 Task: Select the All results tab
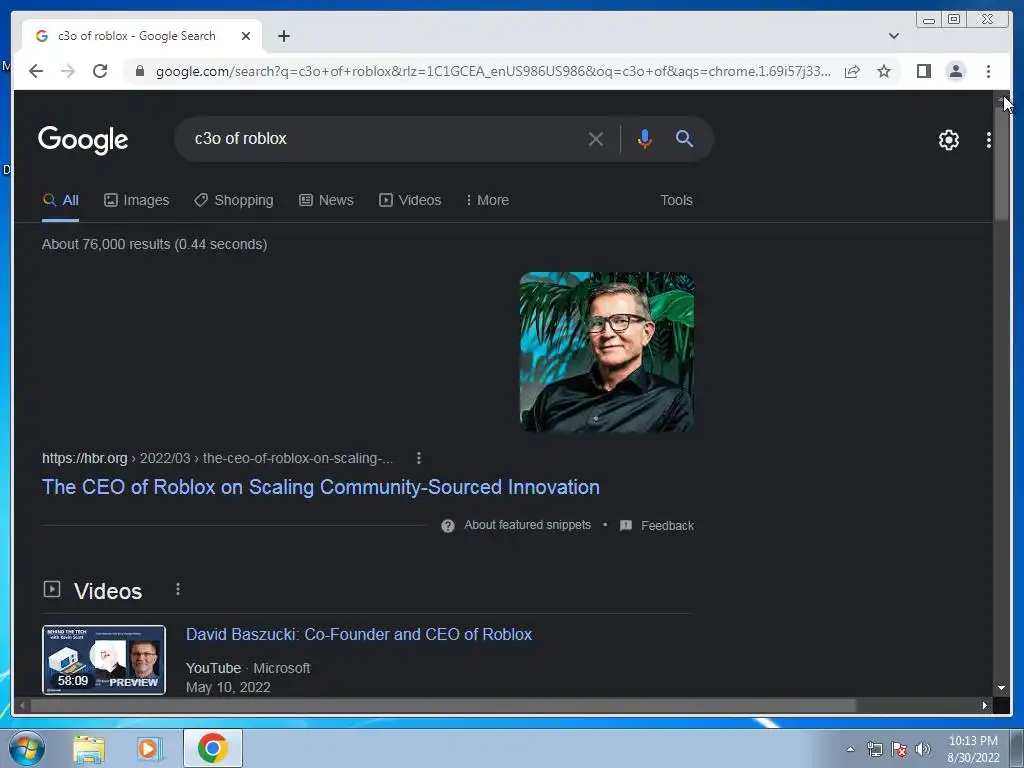(x=60, y=200)
